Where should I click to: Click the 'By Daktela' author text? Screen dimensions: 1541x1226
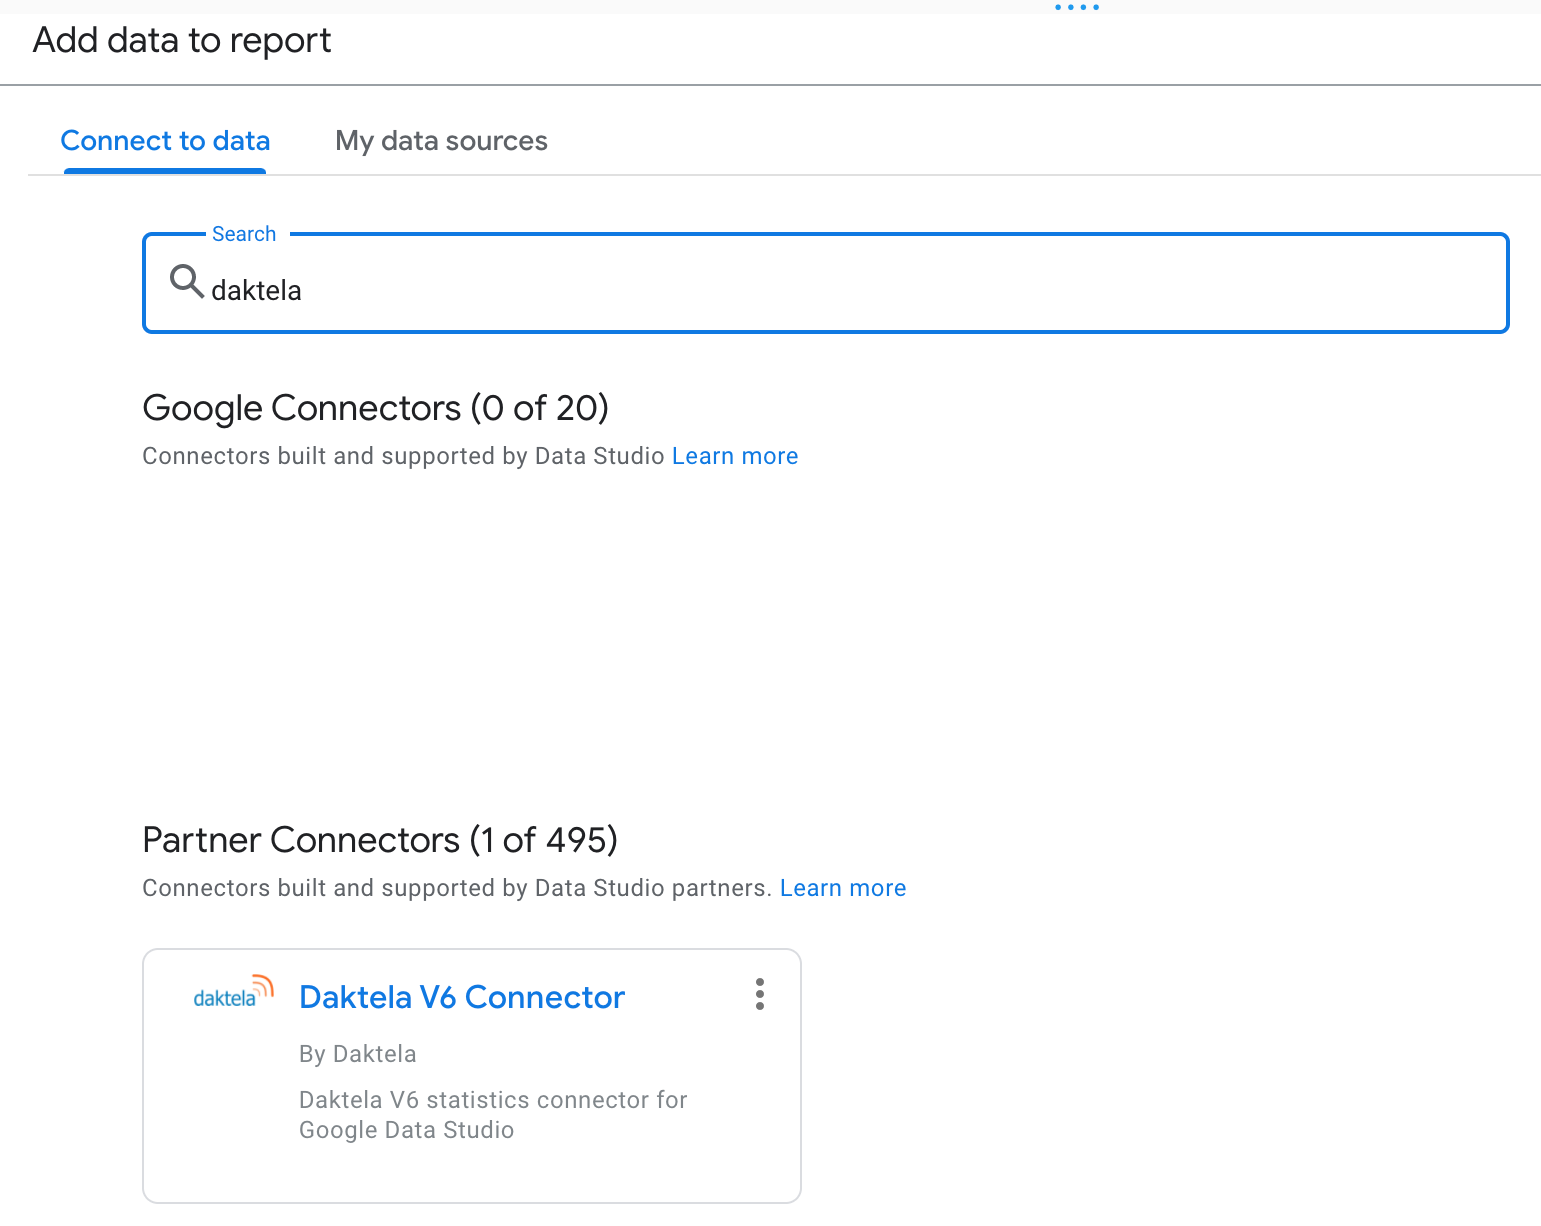(358, 1054)
